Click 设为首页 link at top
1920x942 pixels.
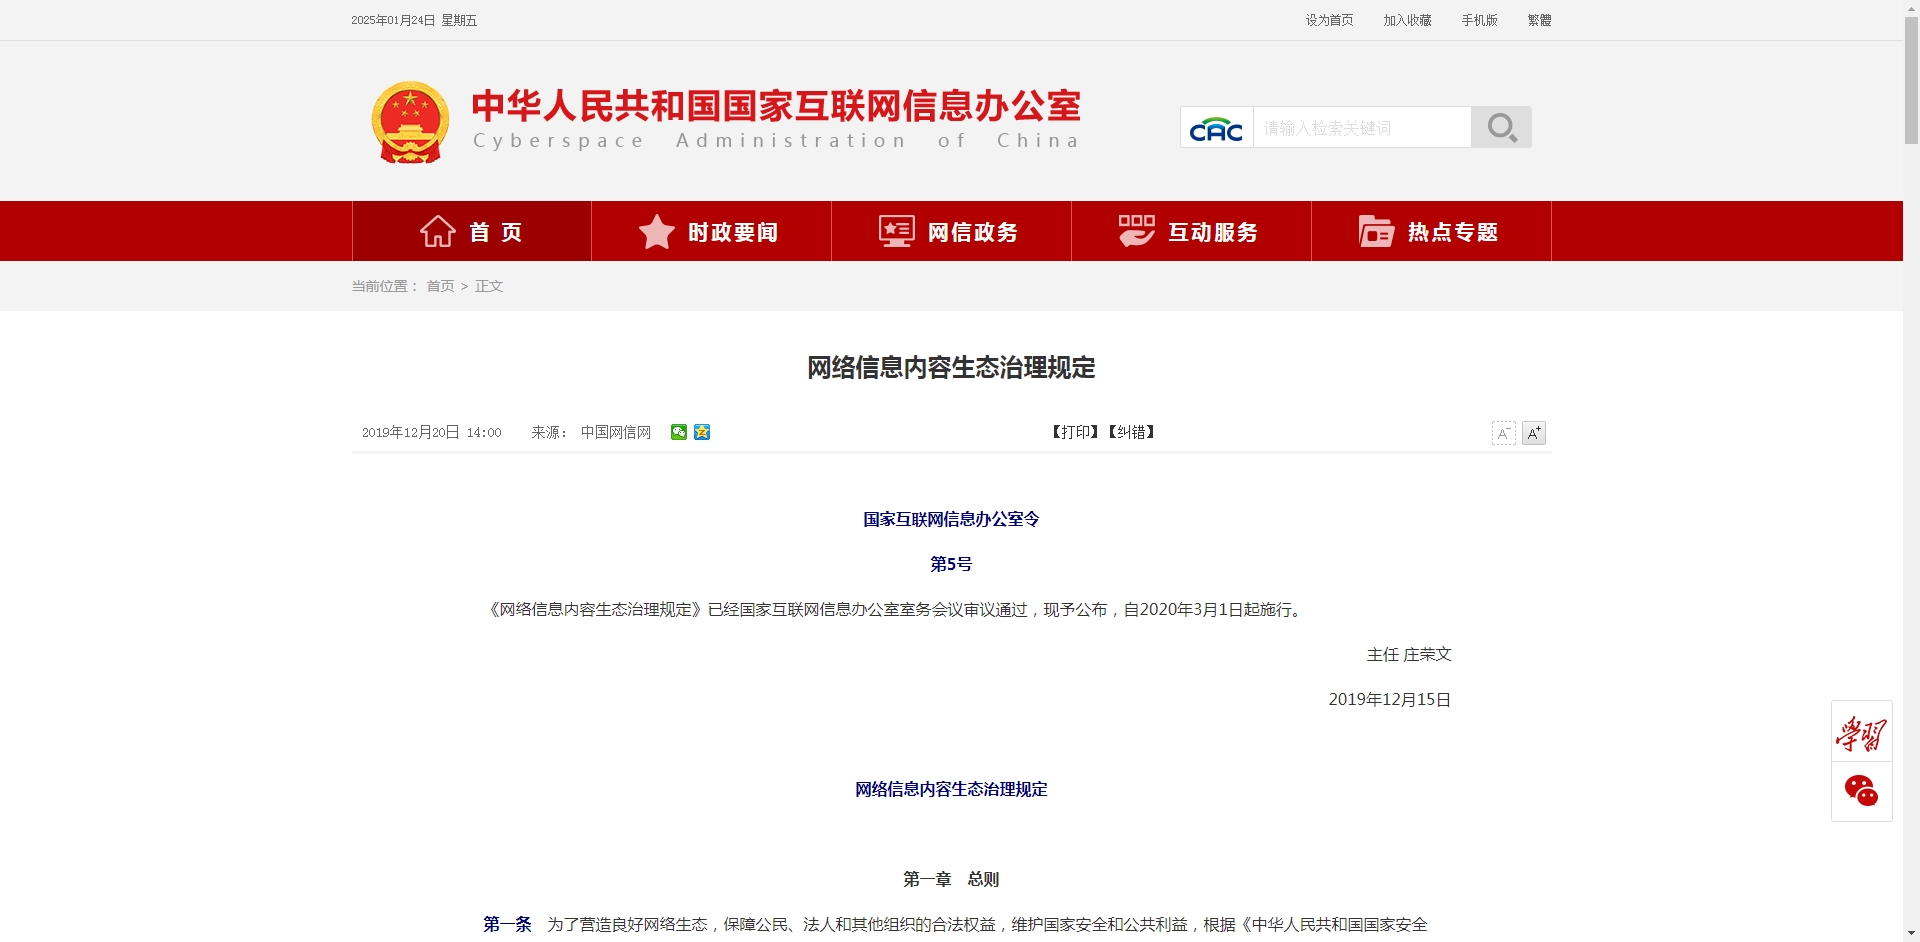click(x=1329, y=20)
